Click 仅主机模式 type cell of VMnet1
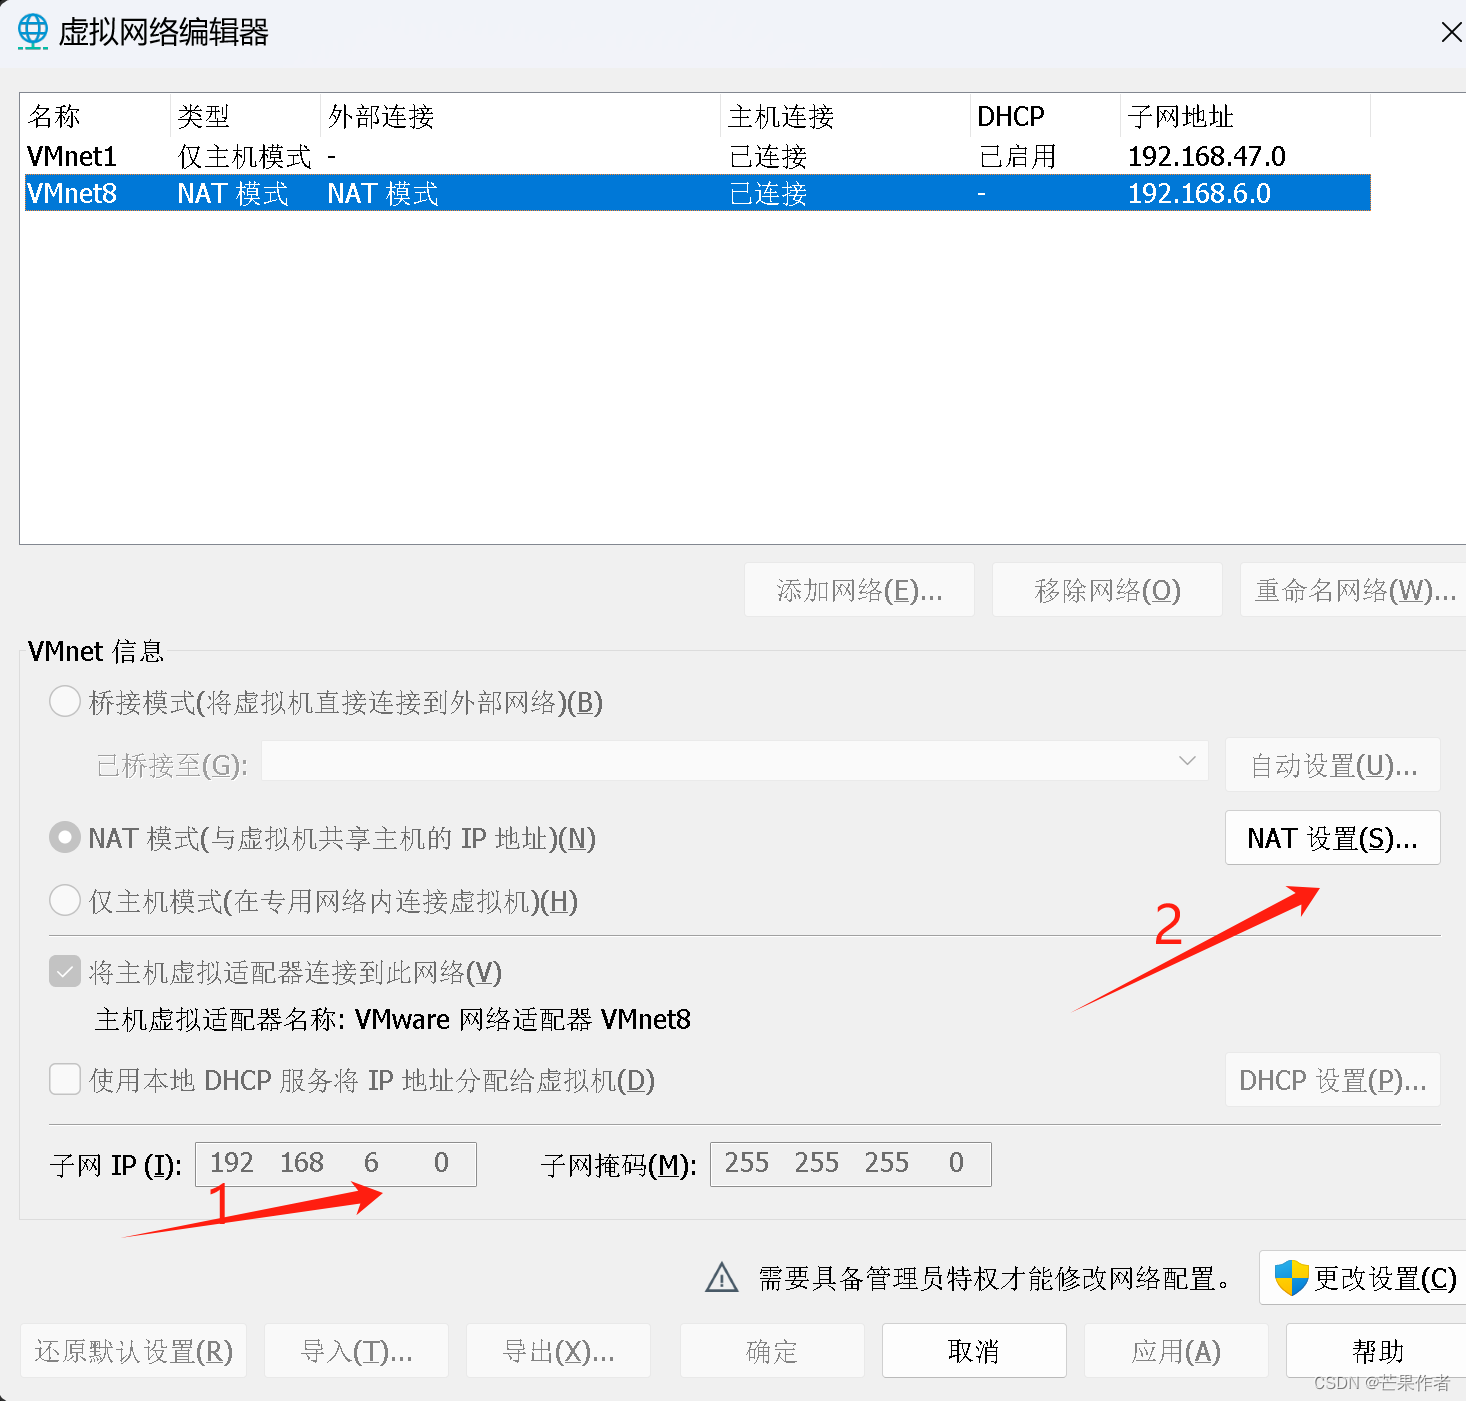This screenshot has height=1401, width=1466. [244, 156]
